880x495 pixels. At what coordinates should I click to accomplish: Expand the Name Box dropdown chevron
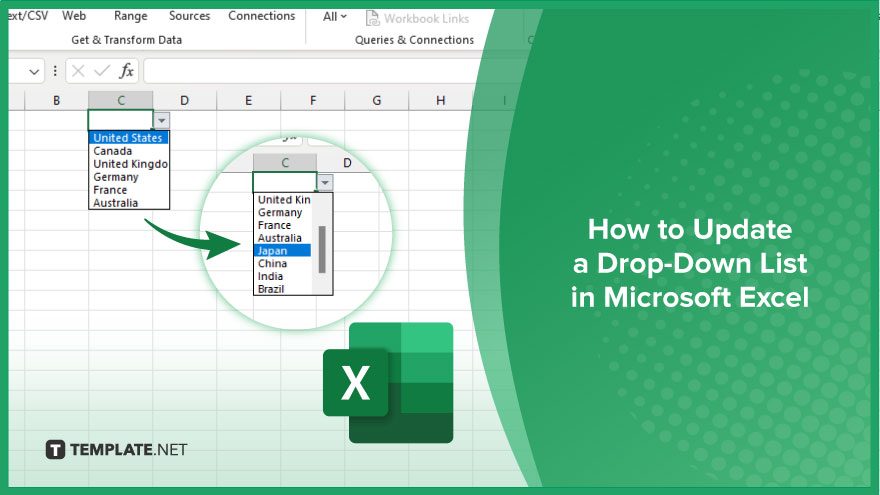click(x=34, y=72)
